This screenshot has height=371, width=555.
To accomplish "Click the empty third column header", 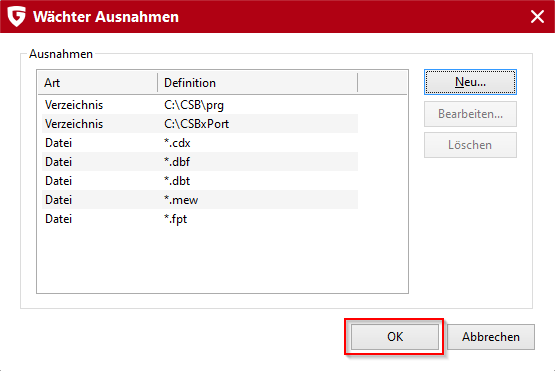I will [x=382, y=82].
